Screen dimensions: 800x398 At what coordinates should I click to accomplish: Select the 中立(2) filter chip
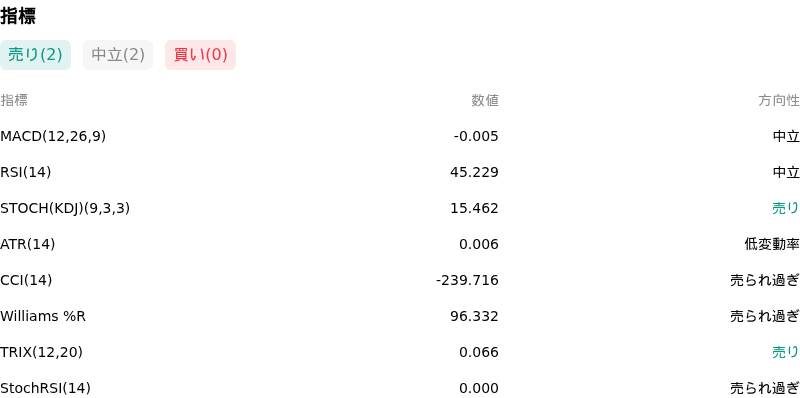coord(118,55)
